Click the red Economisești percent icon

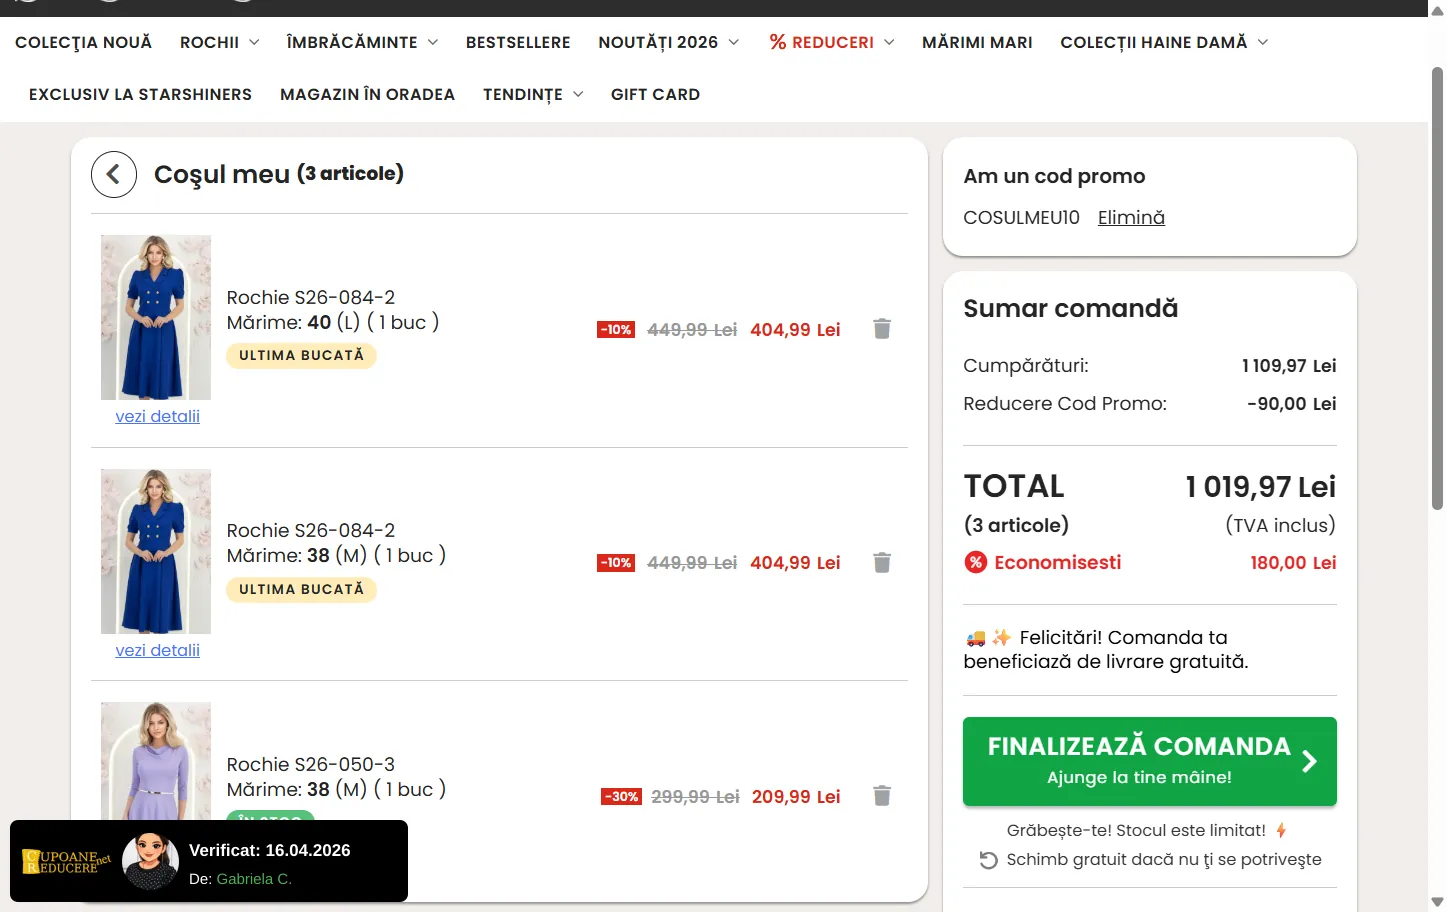[x=975, y=563]
